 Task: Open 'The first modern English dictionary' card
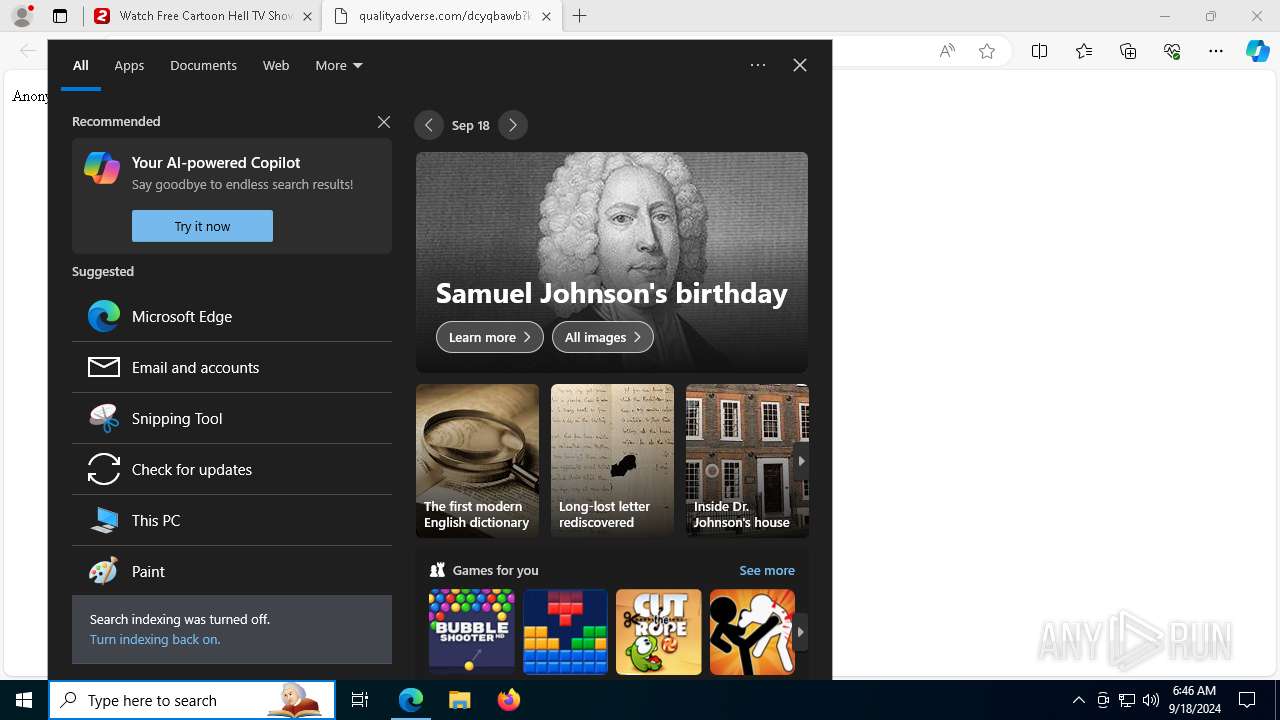tap(477, 461)
